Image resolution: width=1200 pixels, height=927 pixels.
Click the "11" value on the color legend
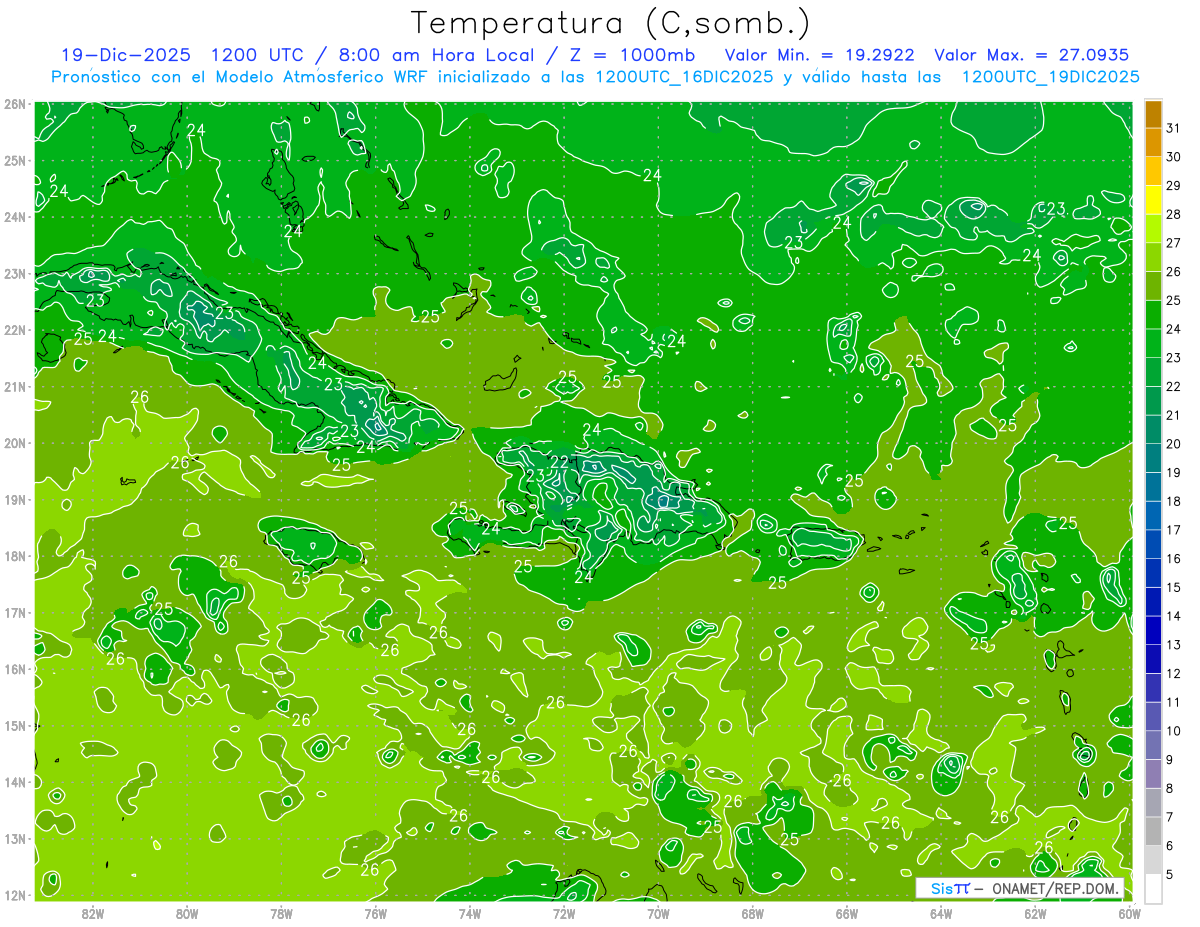pos(1173,701)
